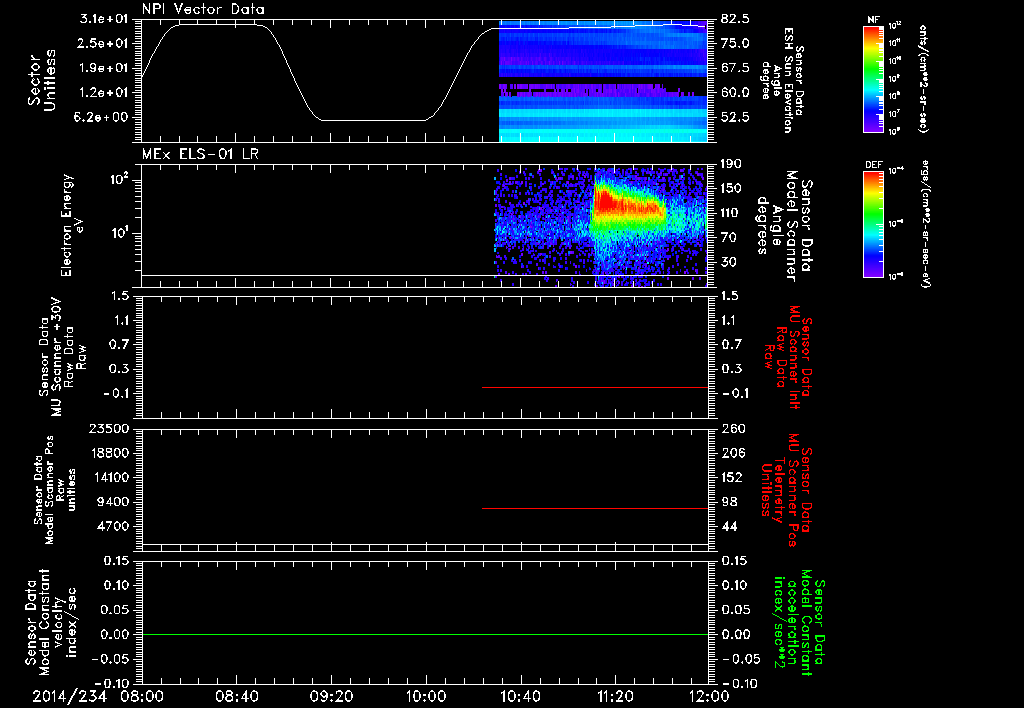Image resolution: width=1024 pixels, height=708 pixels.
Task: Click the 190 scanner angle tick value
Action: [731, 164]
